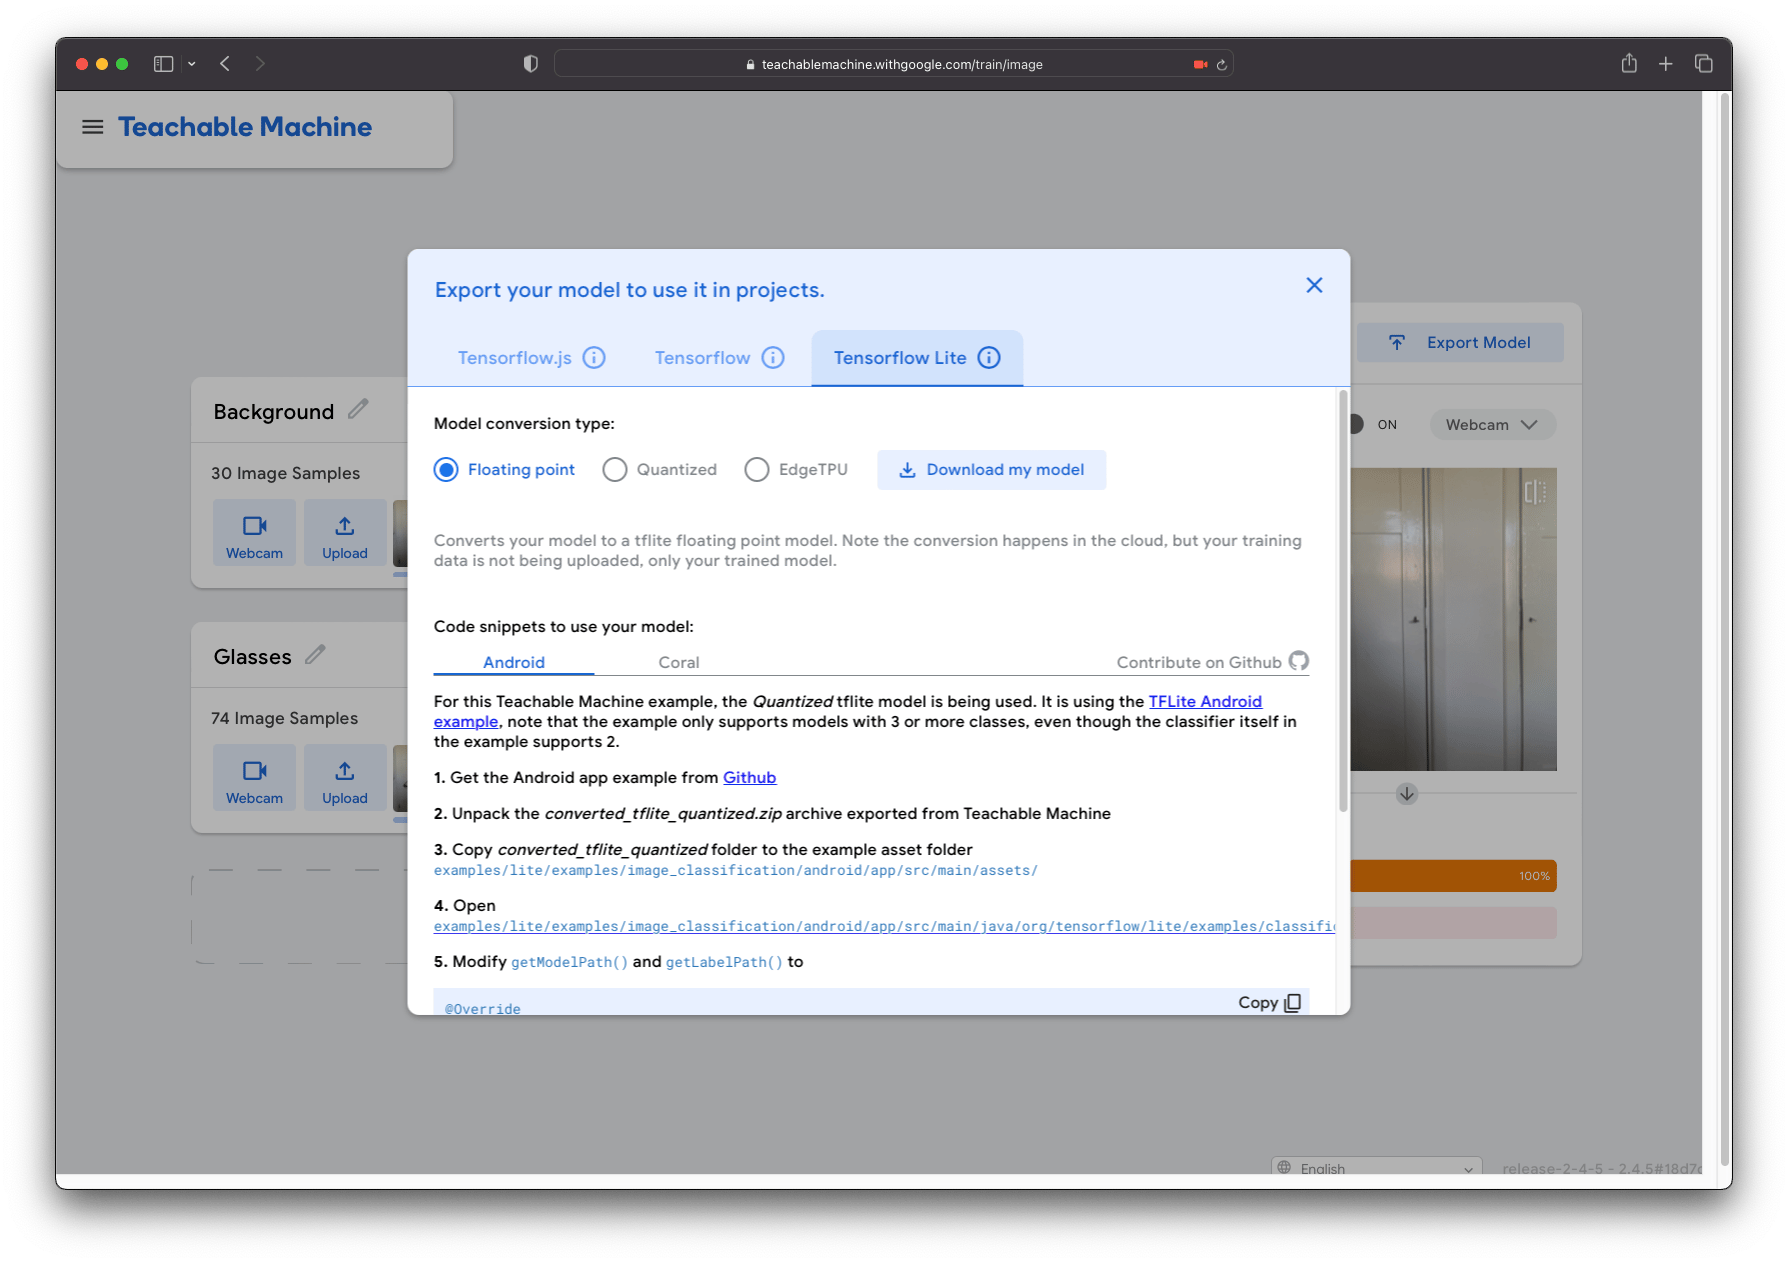
Task: Toggle the Safari sidebar icon
Action: [x=164, y=64]
